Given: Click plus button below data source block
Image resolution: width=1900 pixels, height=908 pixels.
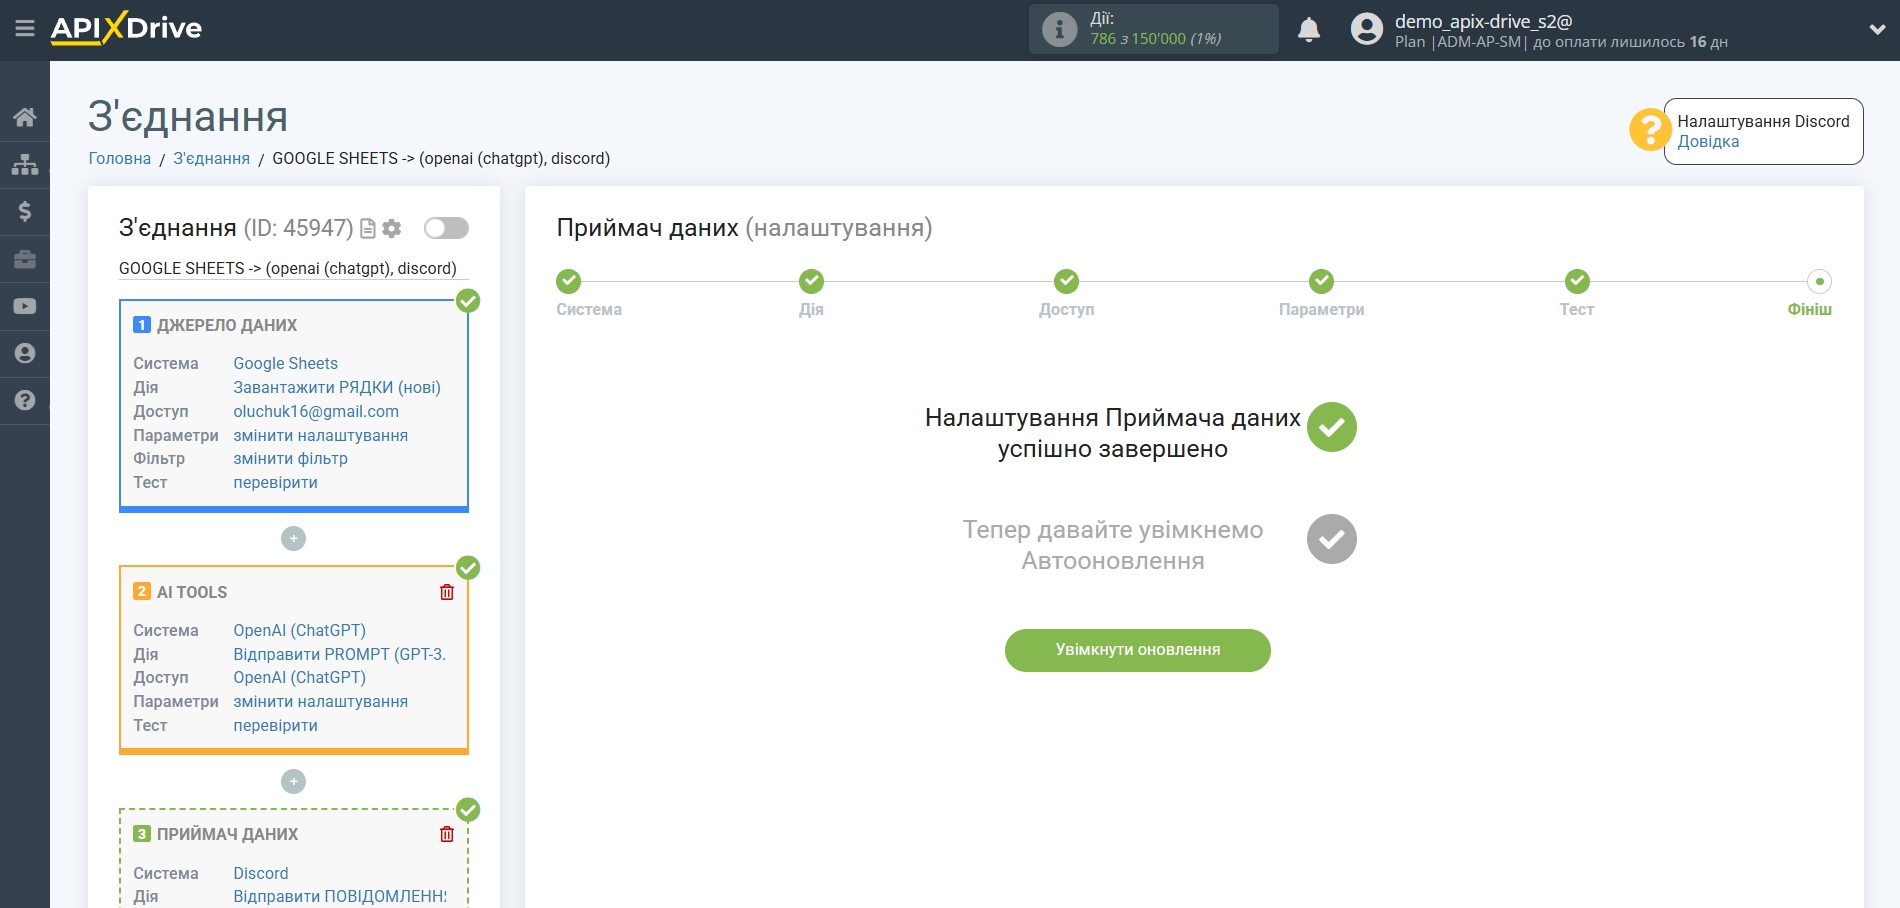Looking at the screenshot, I should tap(293, 538).
